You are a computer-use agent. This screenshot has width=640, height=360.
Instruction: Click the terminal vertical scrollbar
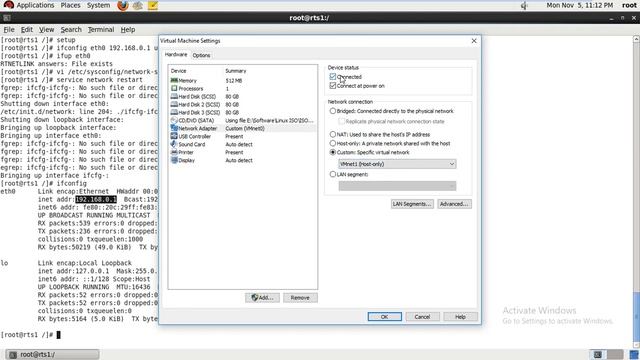pyautogui.click(x=636, y=192)
